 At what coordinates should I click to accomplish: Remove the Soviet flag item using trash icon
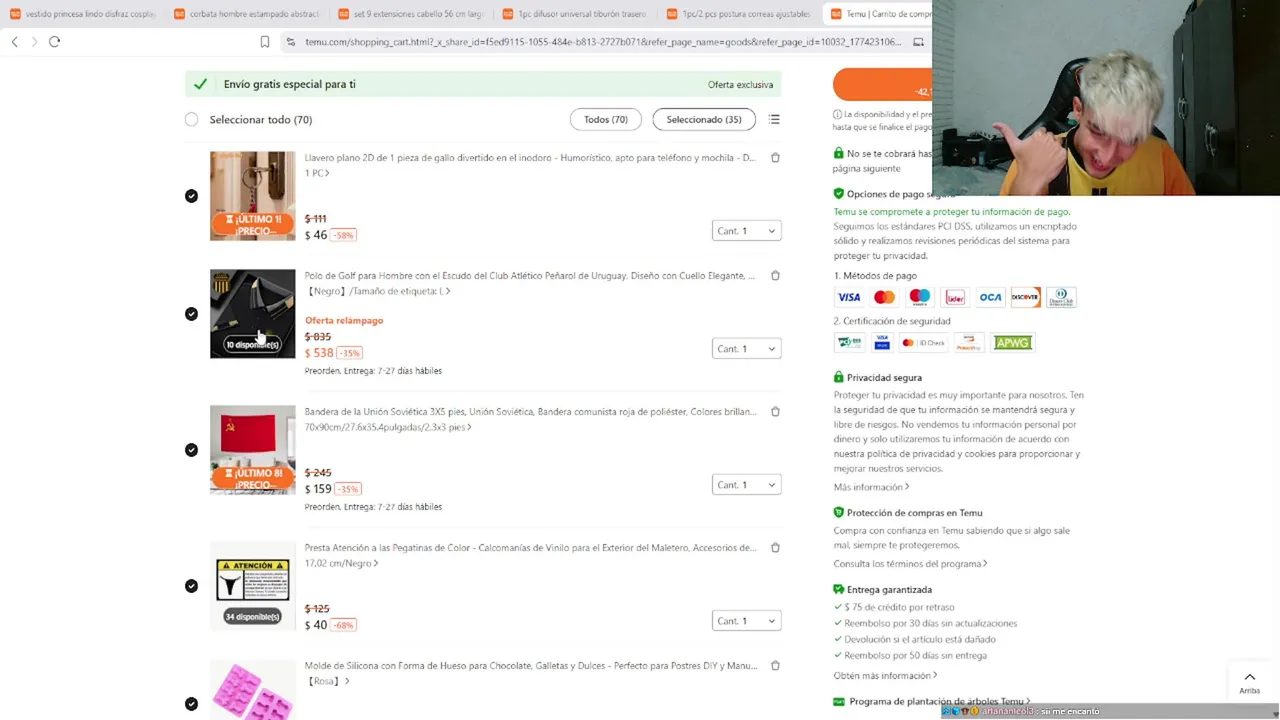click(x=775, y=412)
